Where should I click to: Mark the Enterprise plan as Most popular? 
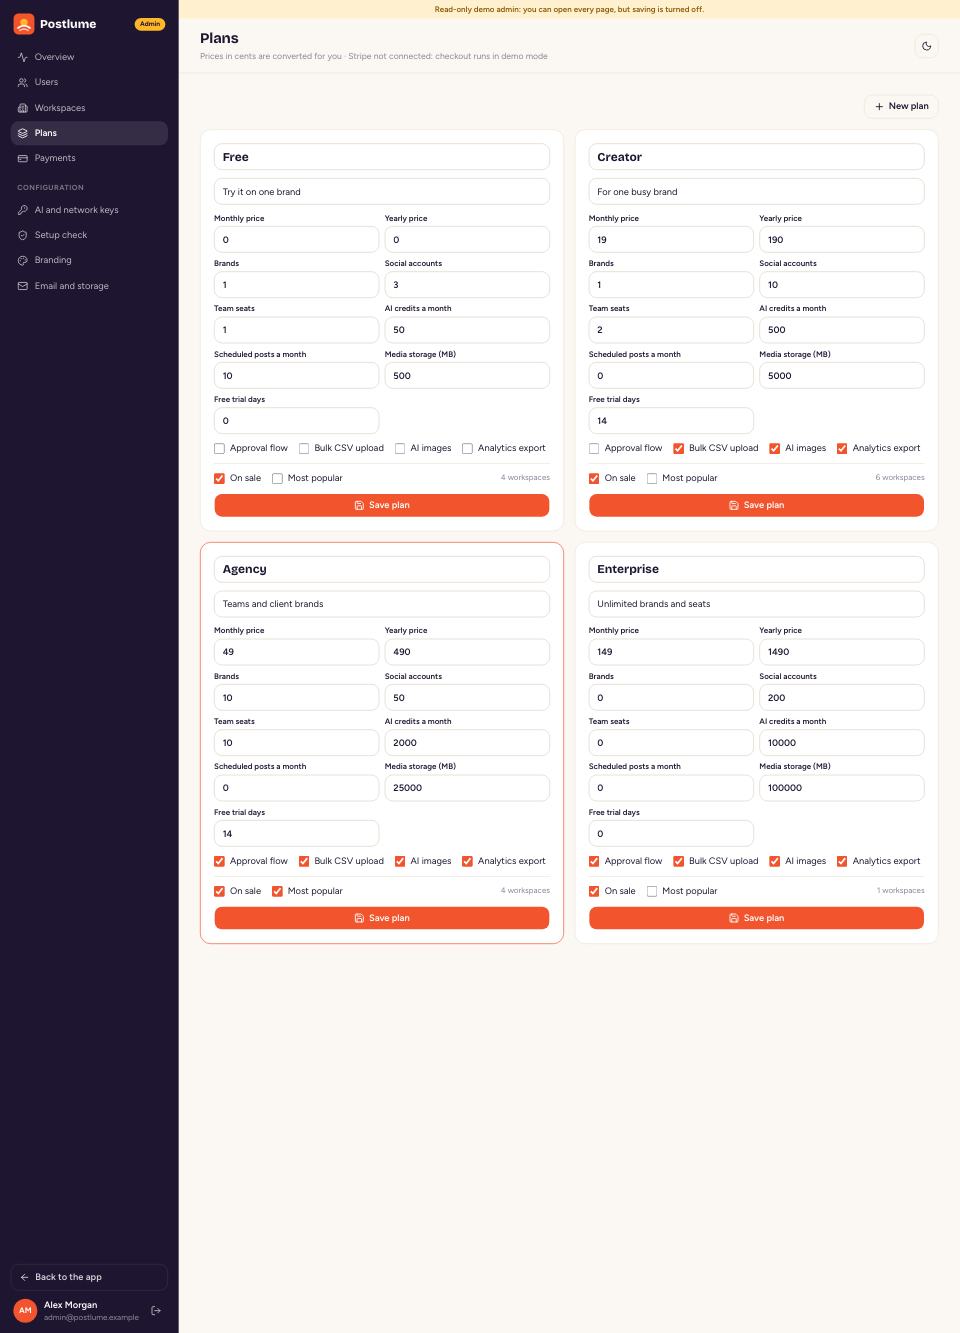click(652, 891)
